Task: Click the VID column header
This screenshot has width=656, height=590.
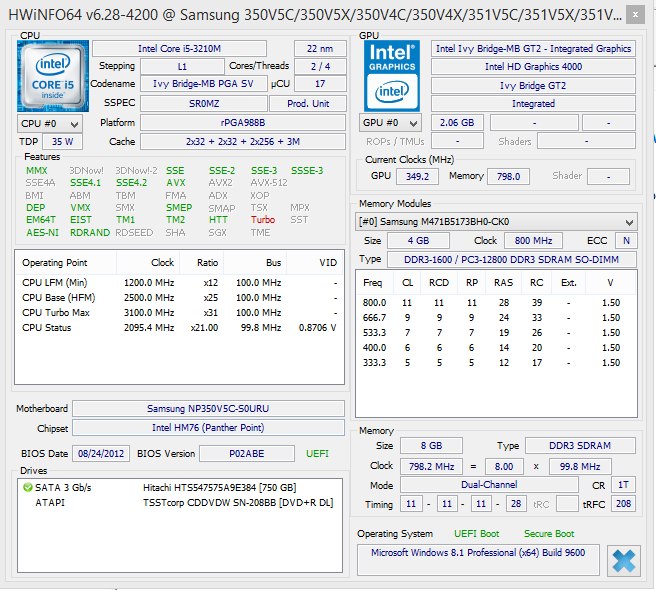Action: pyautogui.click(x=315, y=263)
